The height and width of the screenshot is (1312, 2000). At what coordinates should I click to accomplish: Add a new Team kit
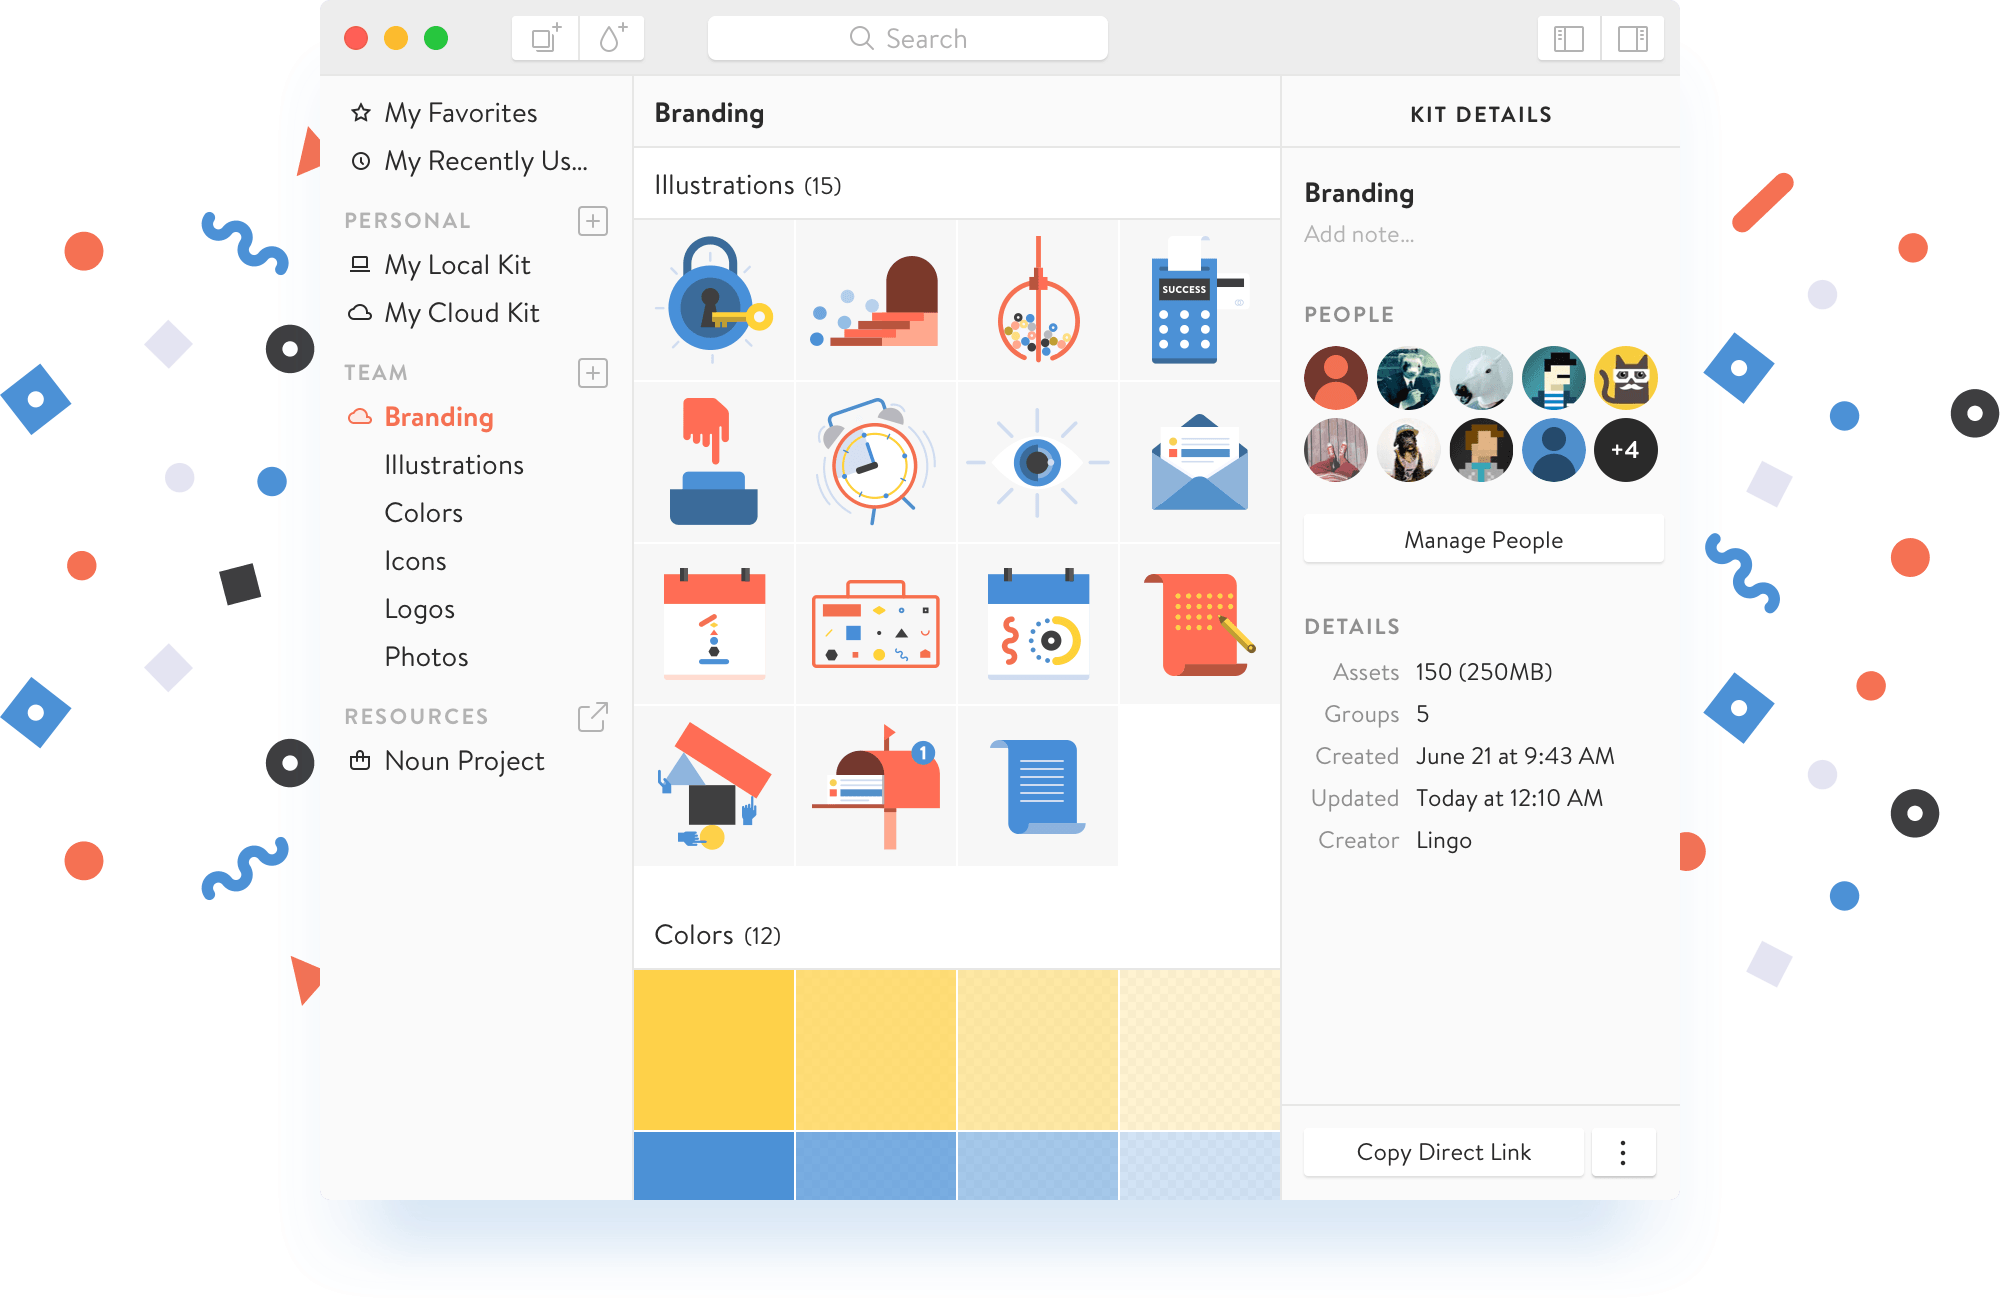pyautogui.click(x=593, y=373)
